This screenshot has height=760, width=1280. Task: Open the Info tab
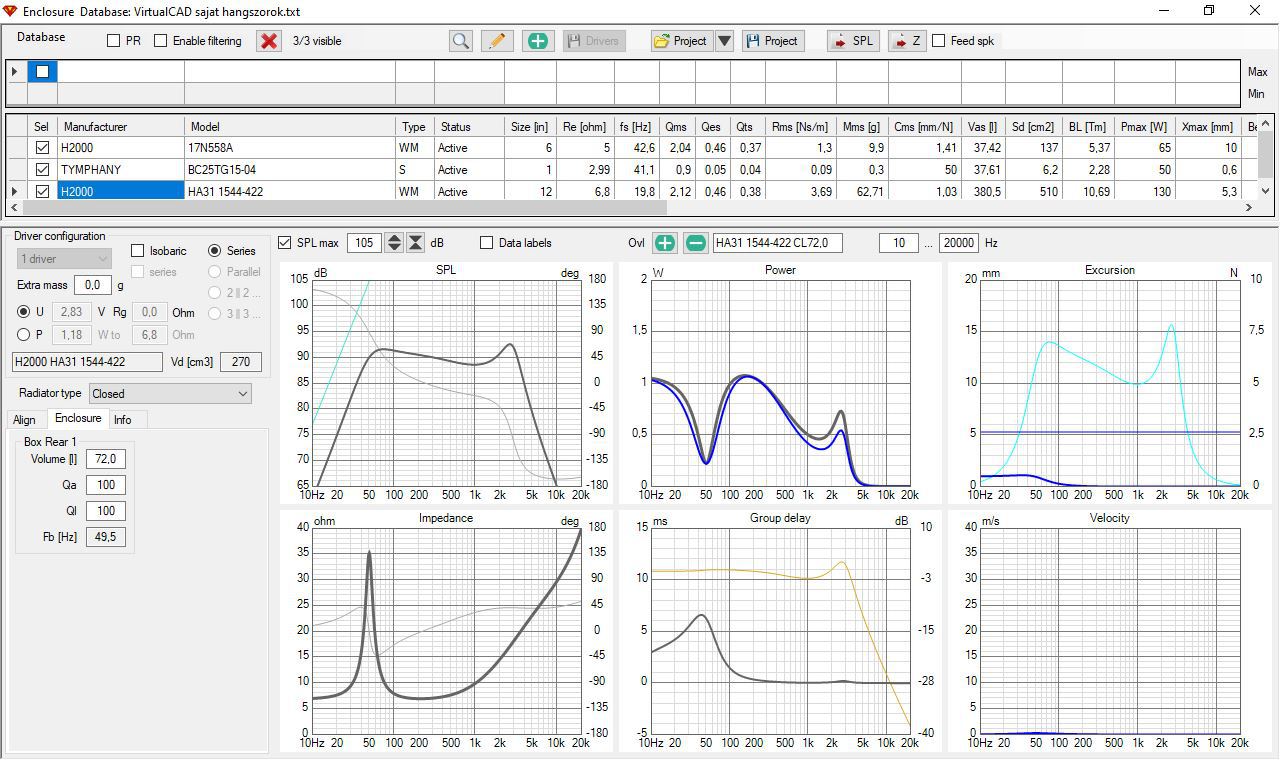pos(122,420)
